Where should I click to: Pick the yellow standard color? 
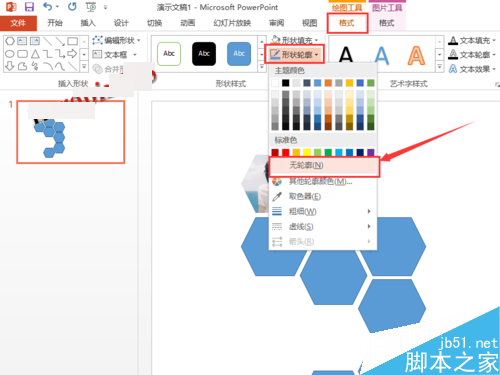coord(307,152)
